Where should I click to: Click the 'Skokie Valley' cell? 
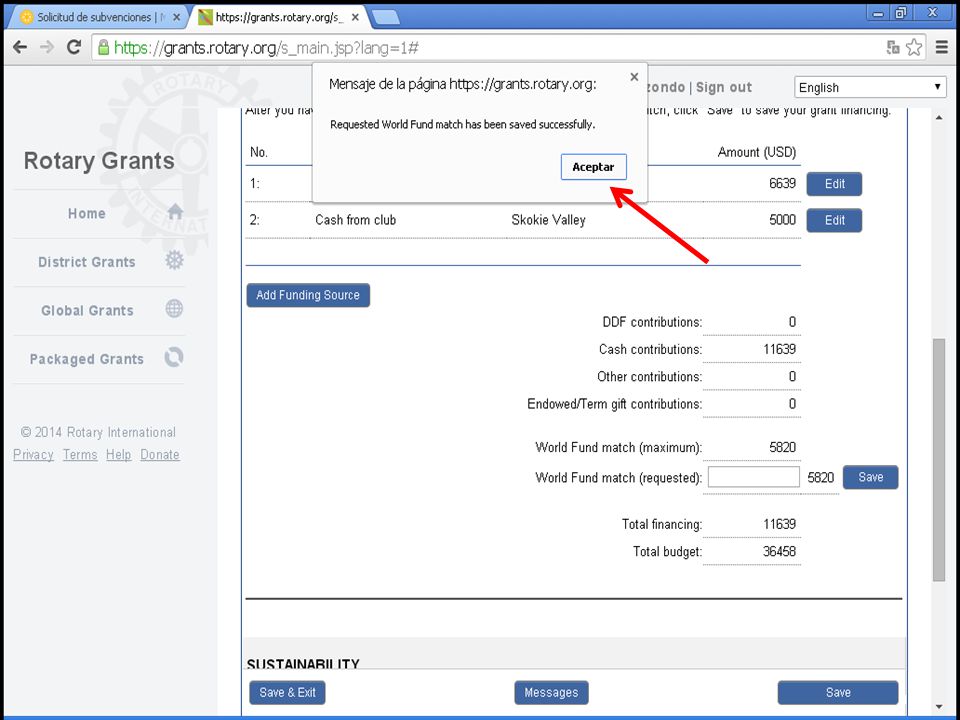click(549, 220)
